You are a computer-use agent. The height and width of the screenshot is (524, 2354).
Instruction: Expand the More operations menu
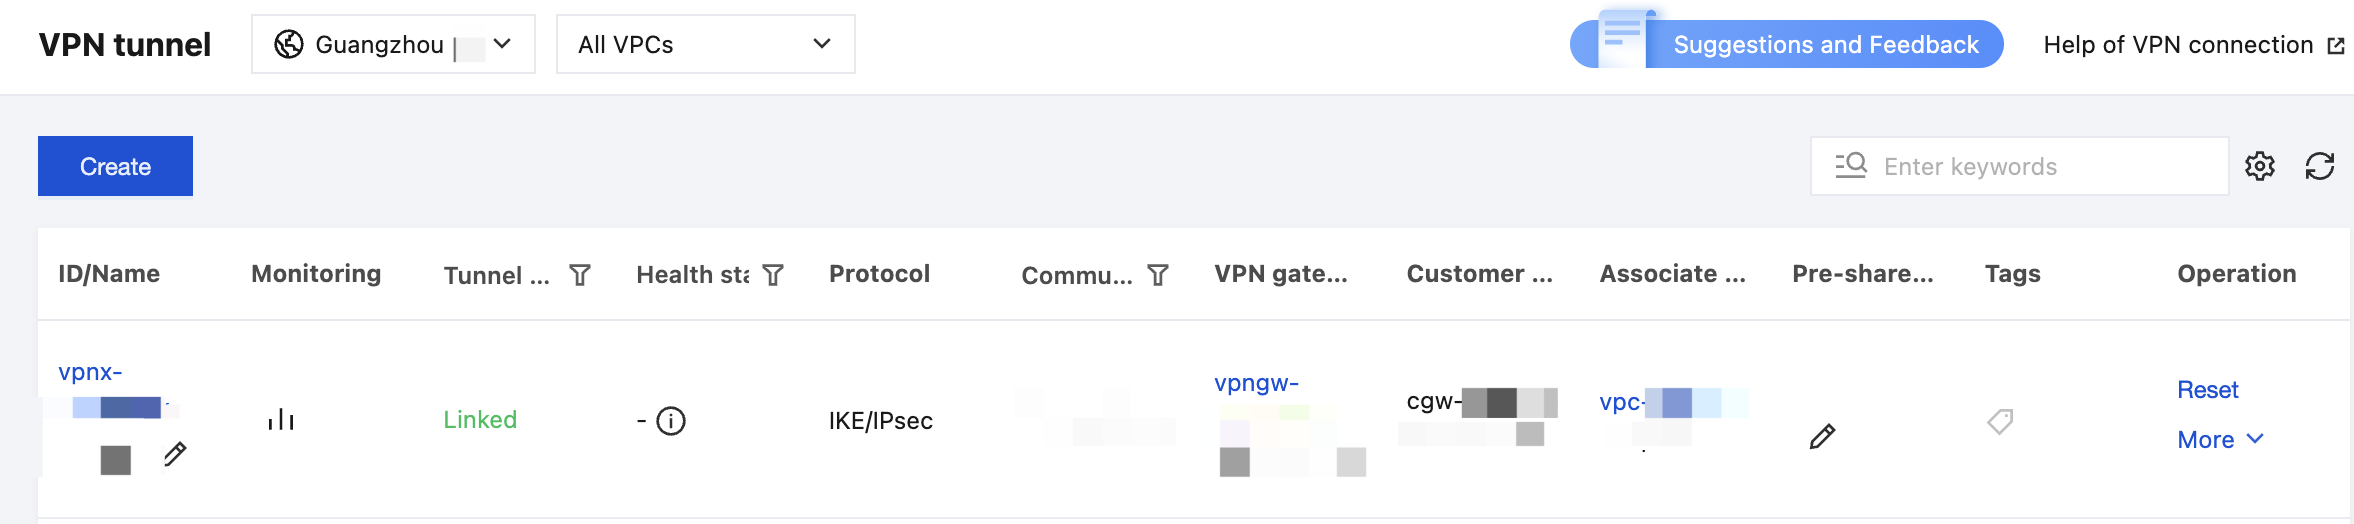[2220, 440]
